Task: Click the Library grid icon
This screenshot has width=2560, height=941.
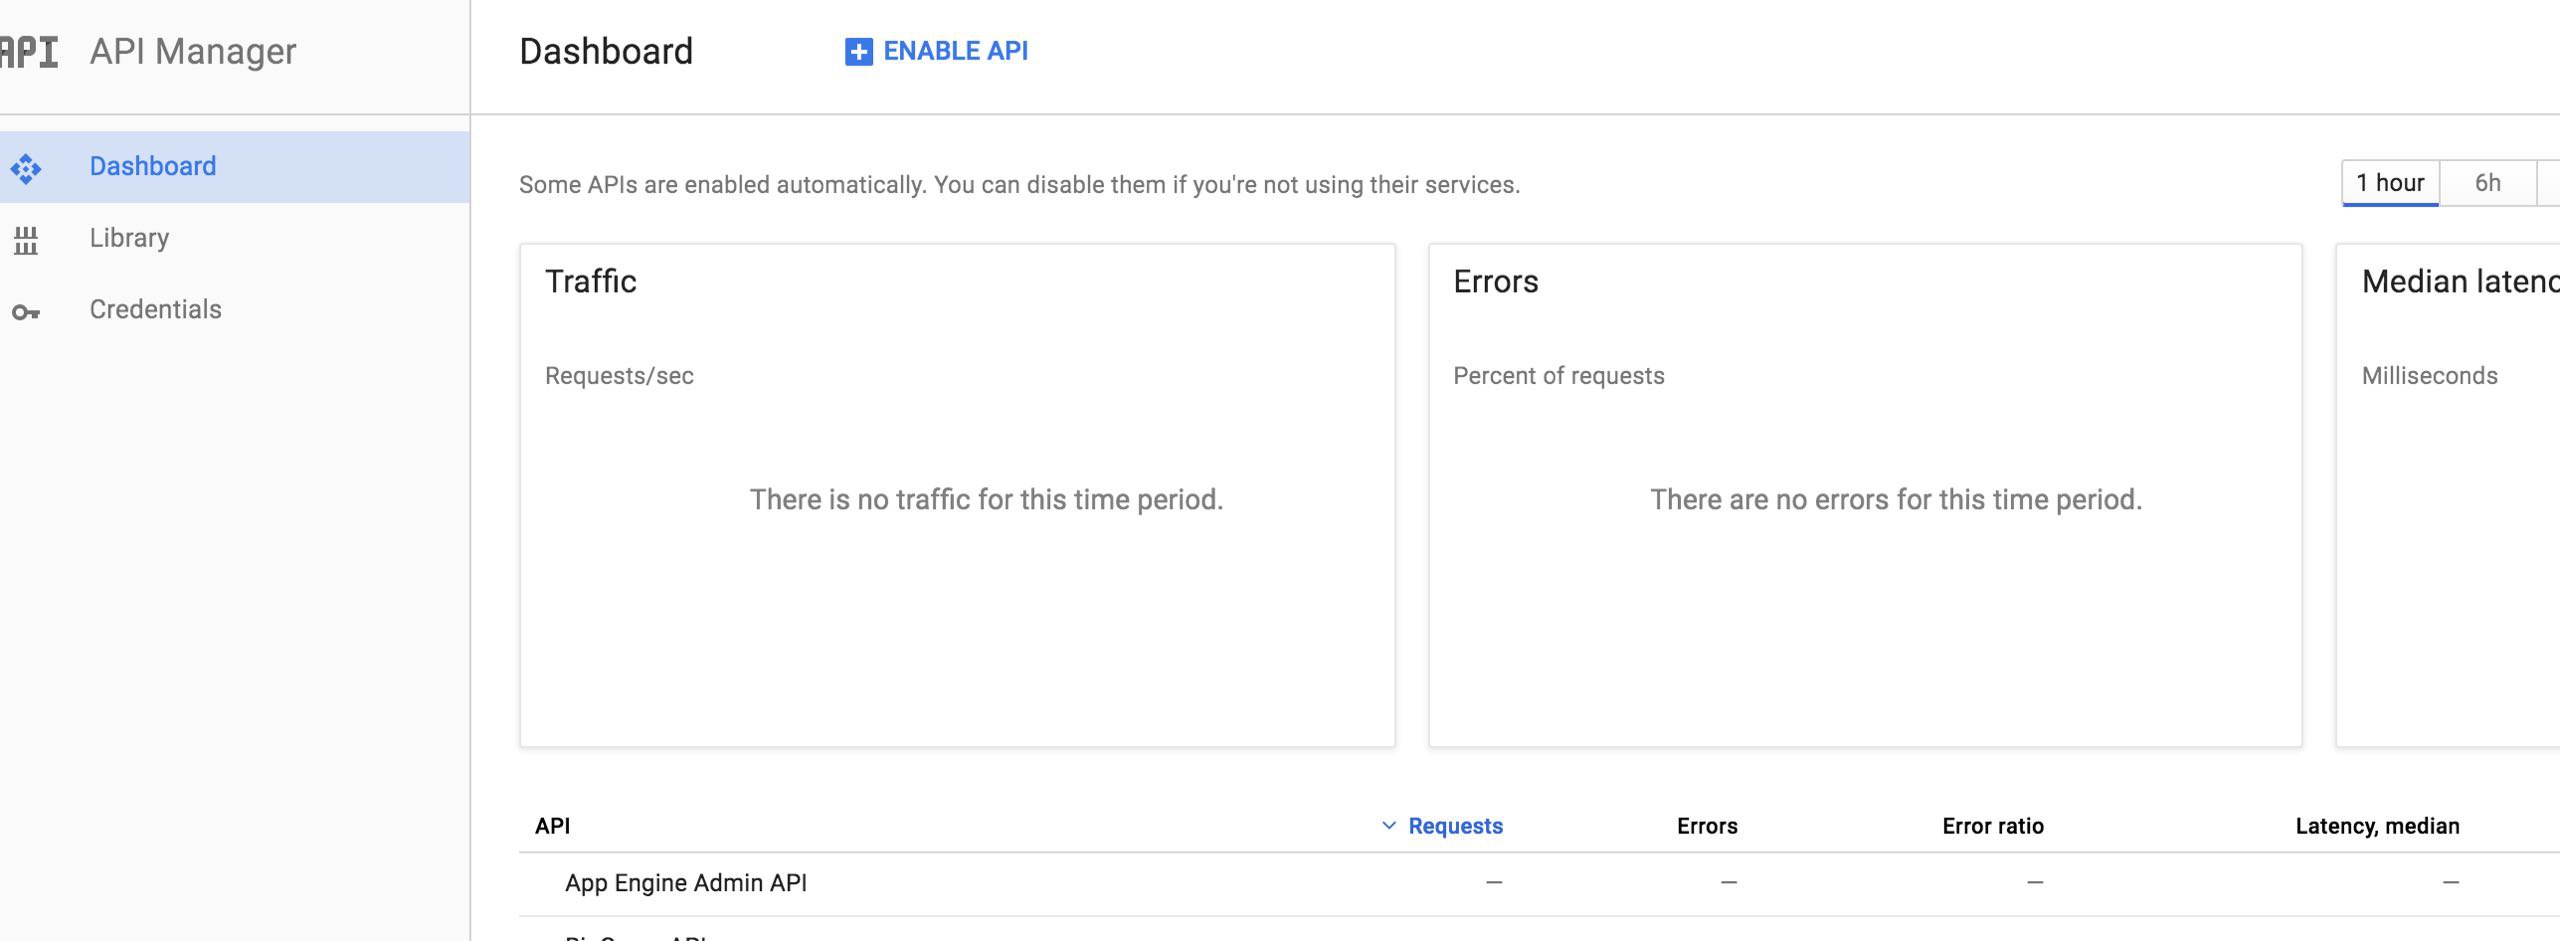Action: point(26,240)
